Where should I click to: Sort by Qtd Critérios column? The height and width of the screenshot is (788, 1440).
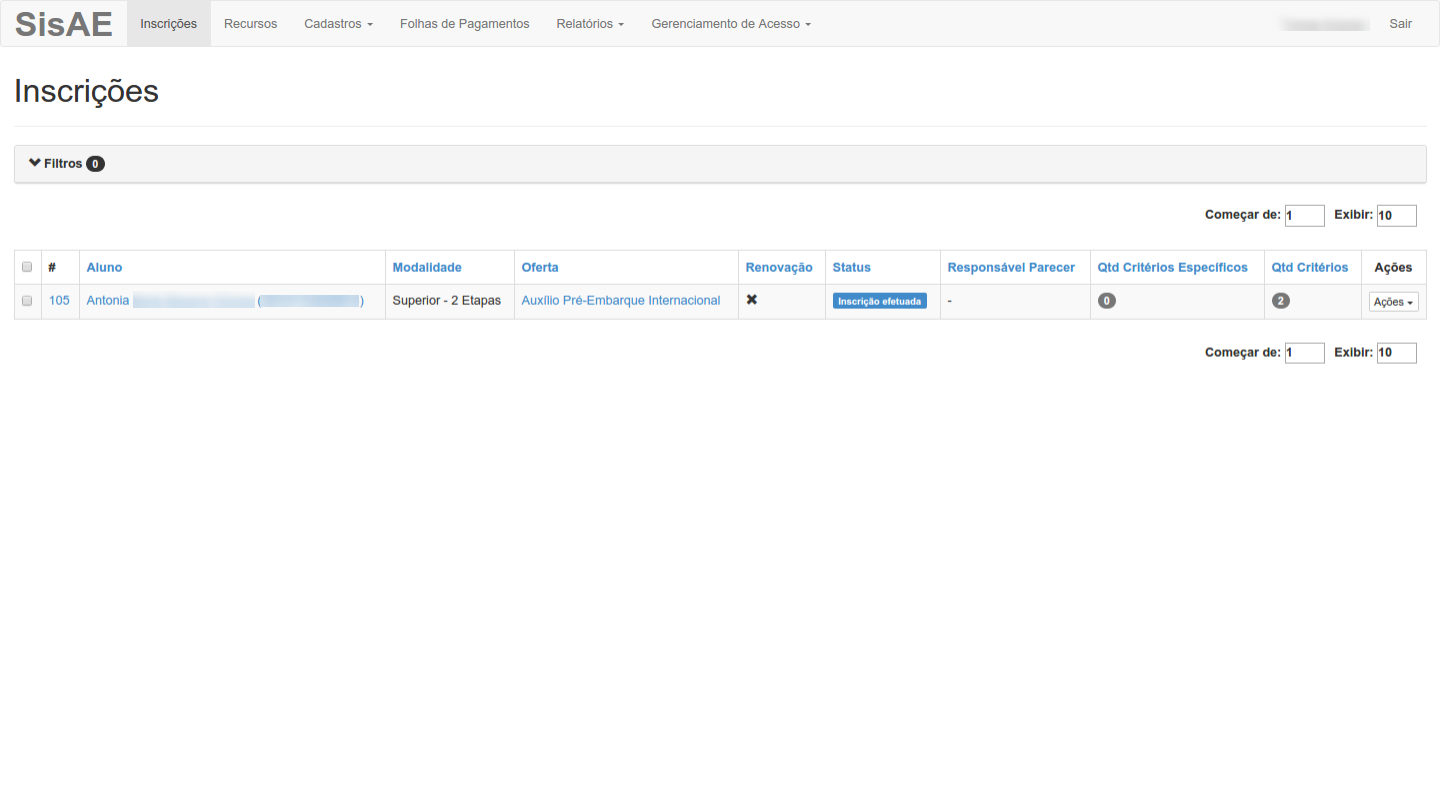(1310, 267)
